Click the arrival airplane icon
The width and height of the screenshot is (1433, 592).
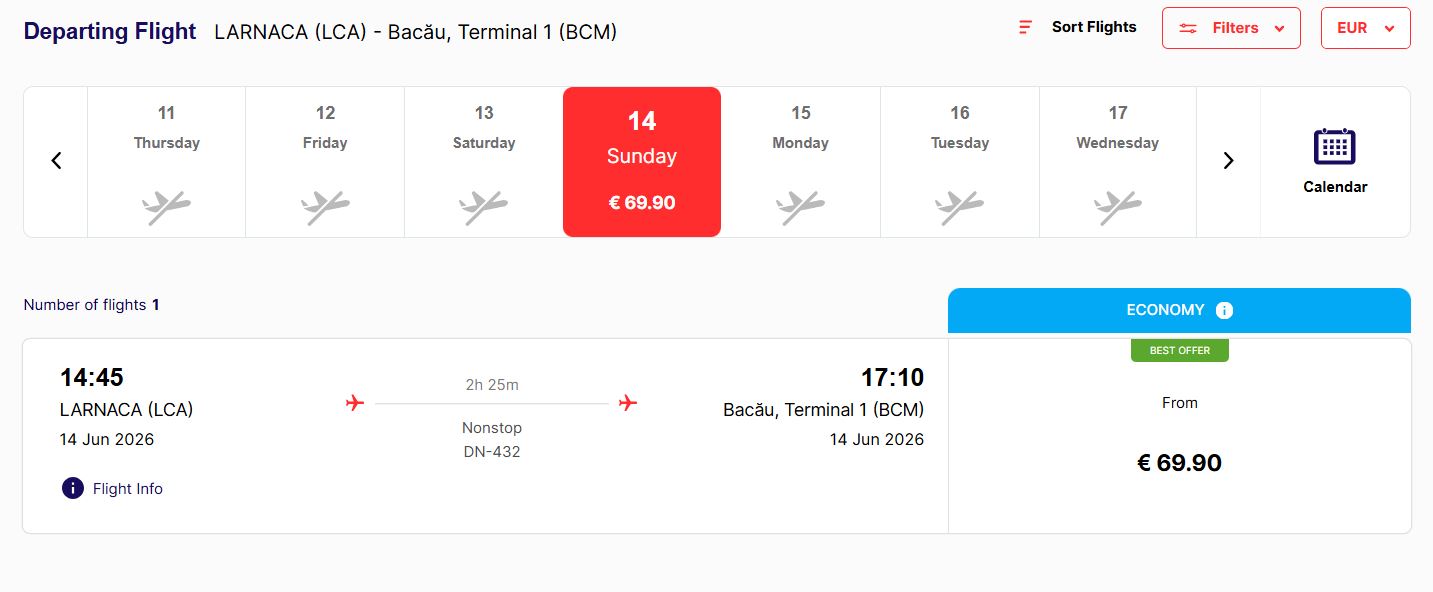628,403
